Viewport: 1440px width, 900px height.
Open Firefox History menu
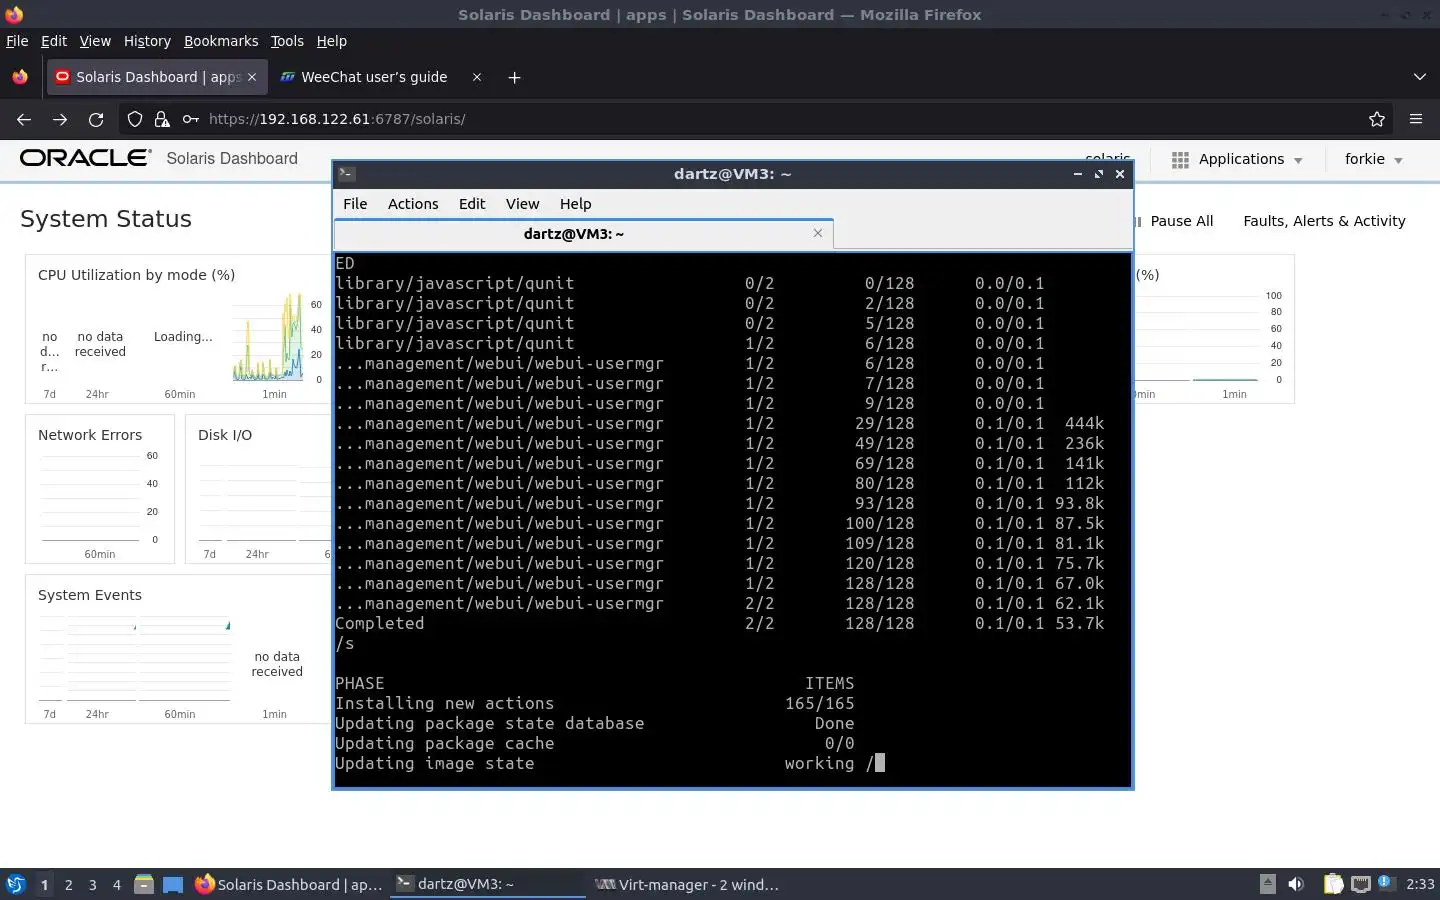(147, 41)
